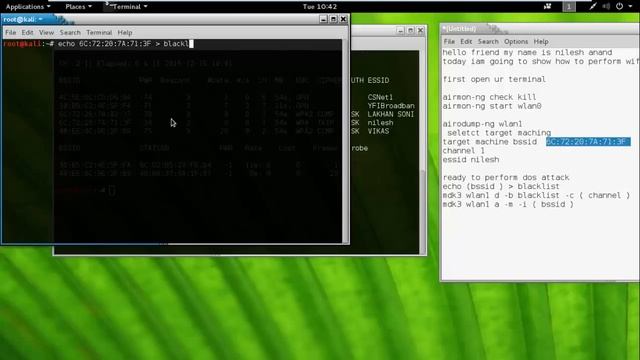Click ESSID 'VIKAS' in background terminal
Image resolution: width=640 pixels, height=360 pixels.
pyautogui.click(x=378, y=131)
